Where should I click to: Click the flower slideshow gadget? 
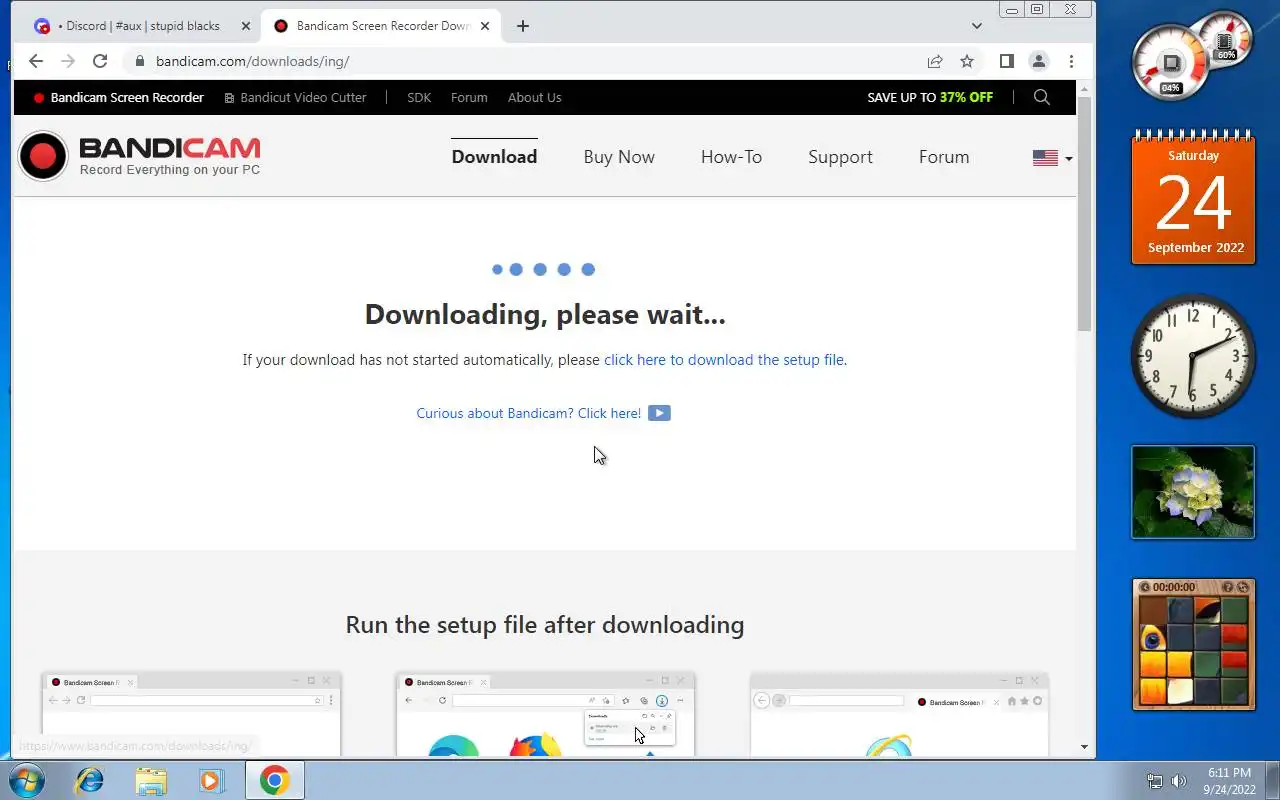(x=1193, y=492)
